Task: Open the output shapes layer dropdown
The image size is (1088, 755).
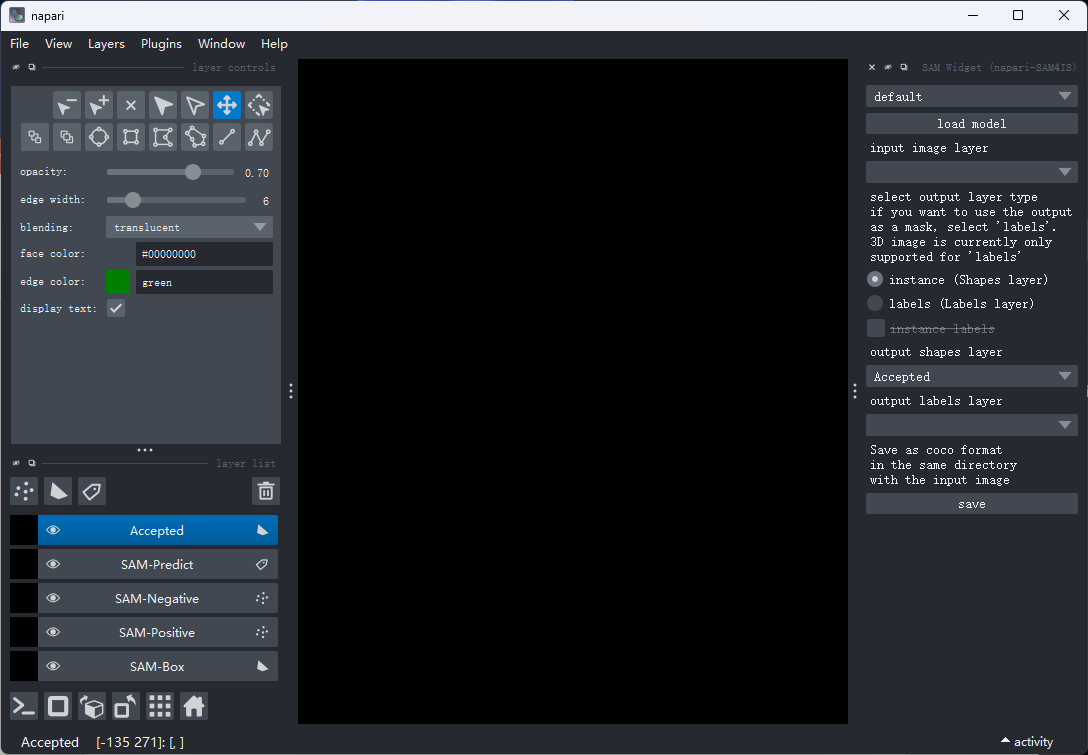Action: pos(971,376)
